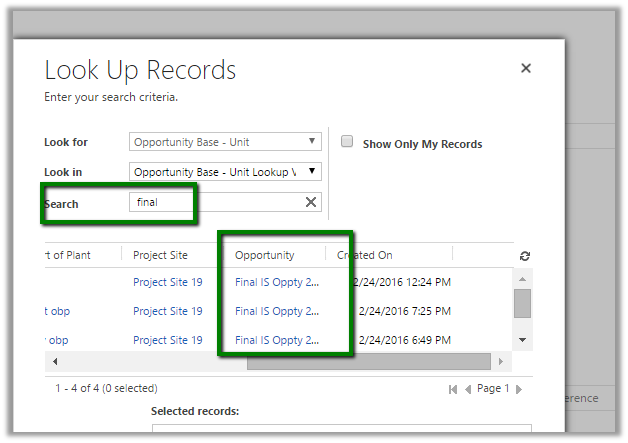Sort by Opportunity column header
This screenshot has height=443, width=628.
point(265,255)
